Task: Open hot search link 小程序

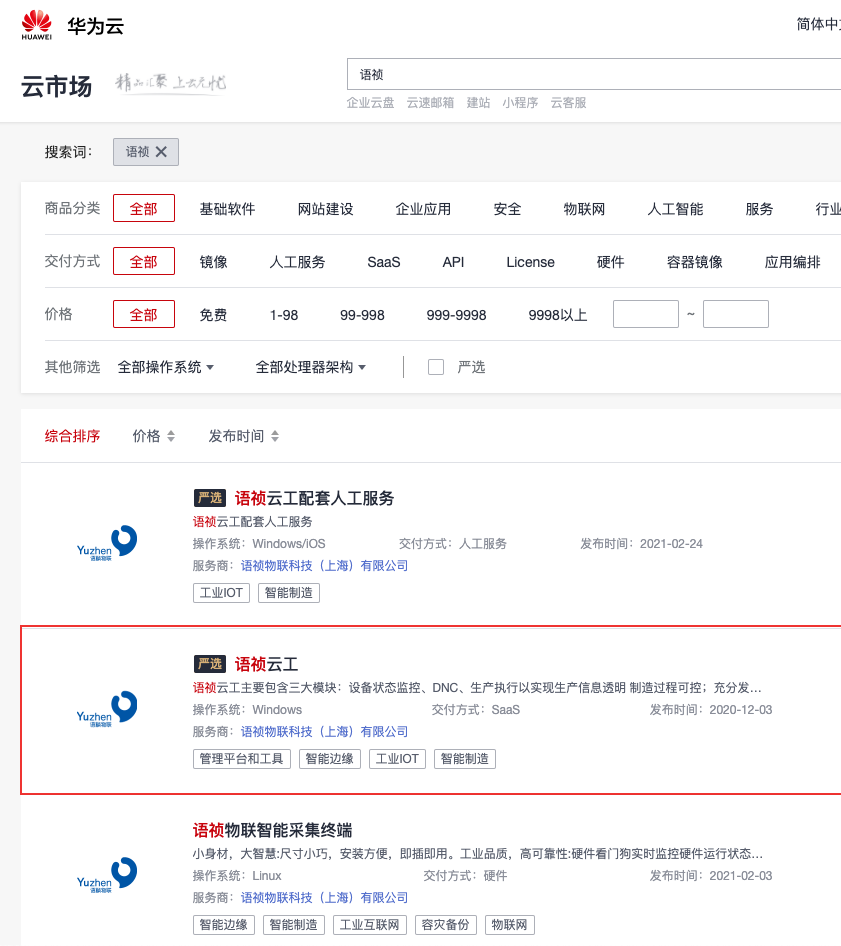Action: pyautogui.click(x=520, y=103)
